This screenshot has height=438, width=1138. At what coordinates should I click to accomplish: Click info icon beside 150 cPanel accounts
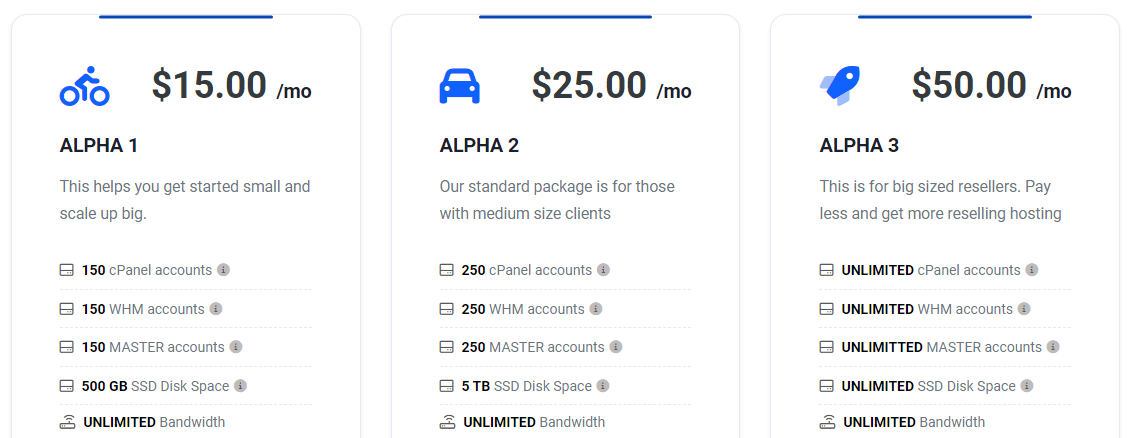coord(224,270)
